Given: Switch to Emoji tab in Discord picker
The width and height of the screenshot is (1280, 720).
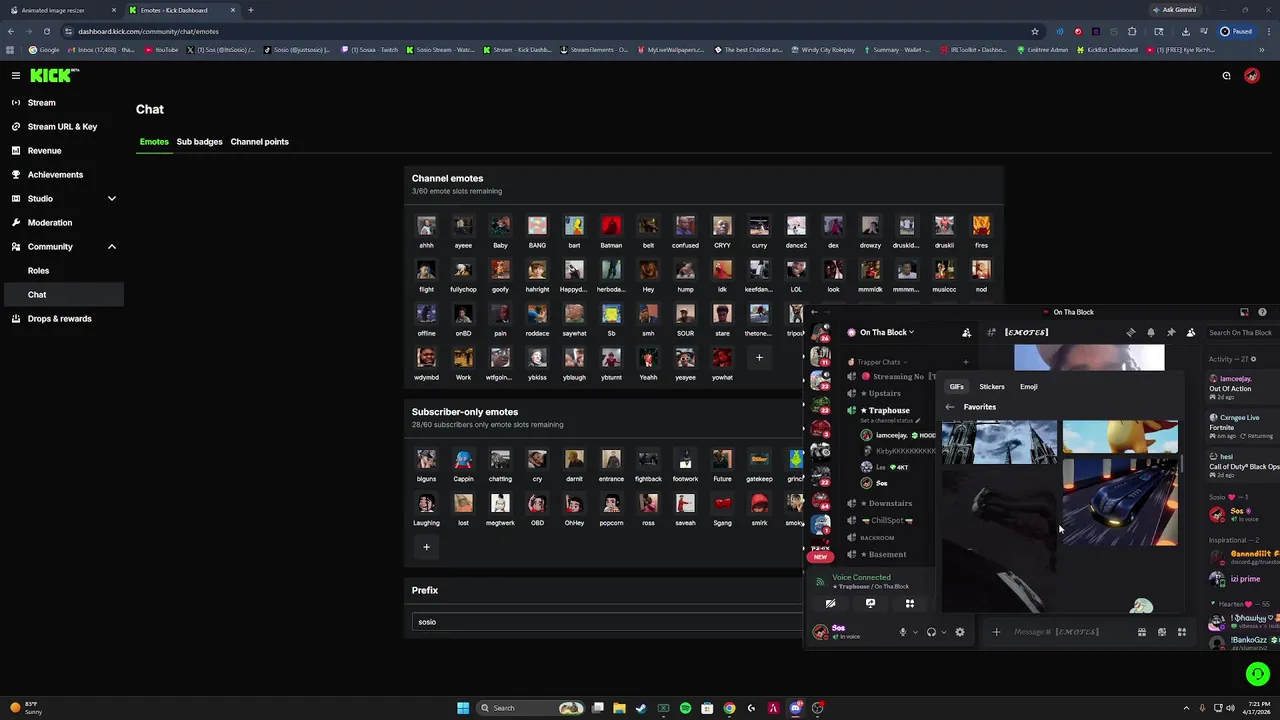Looking at the screenshot, I should pos(1029,387).
